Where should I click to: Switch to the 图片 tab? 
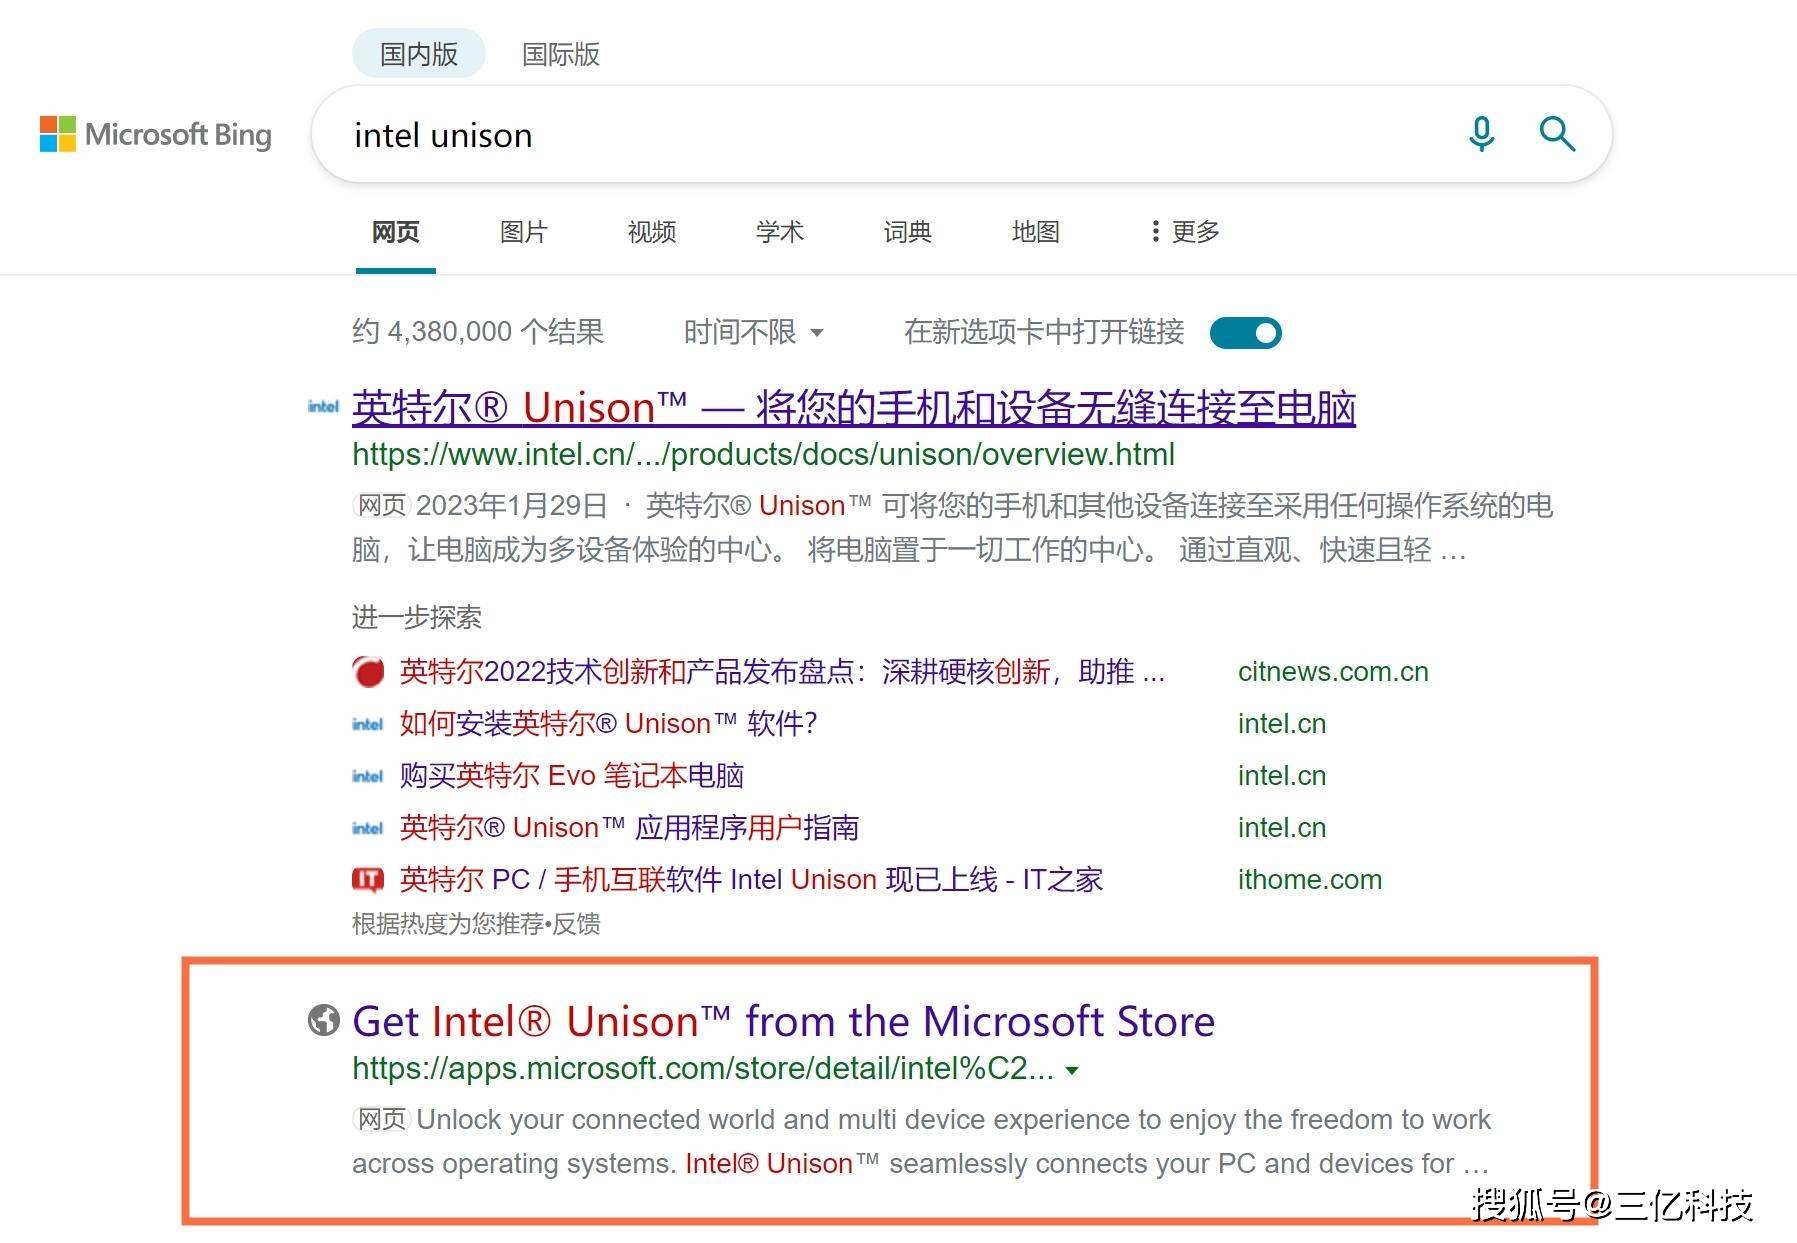524,231
